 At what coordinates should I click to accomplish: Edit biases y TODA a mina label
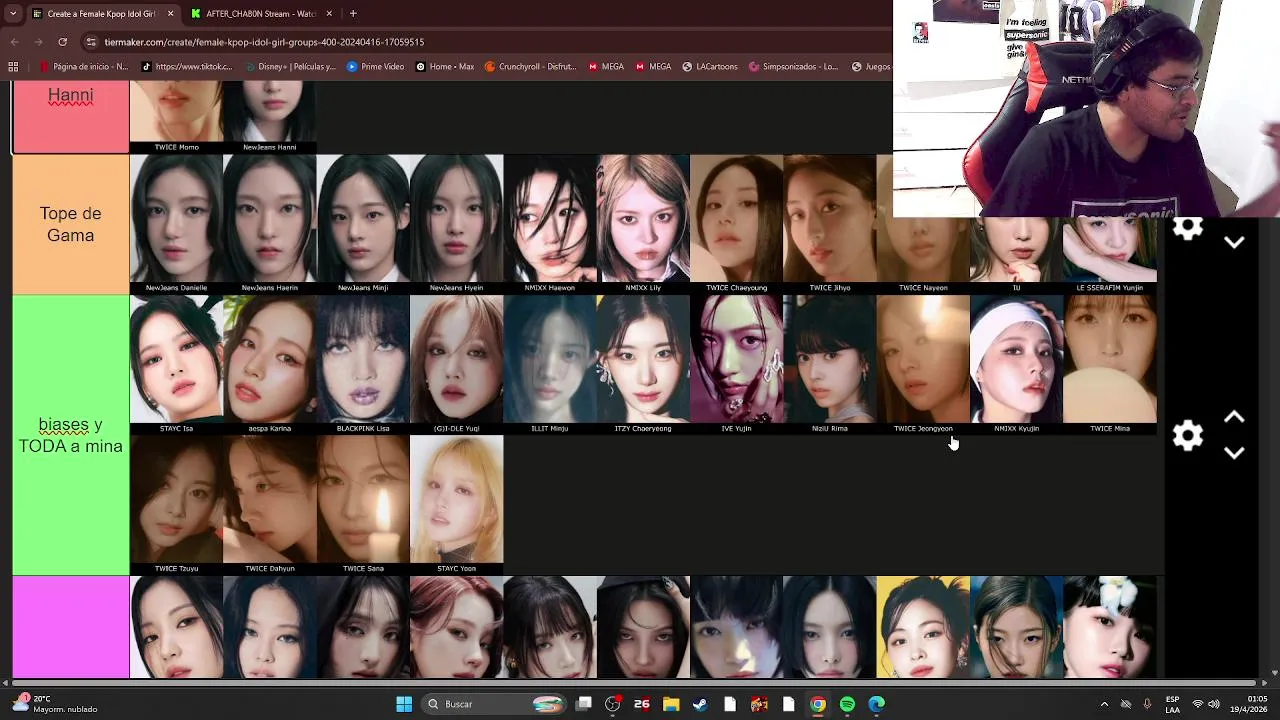point(70,436)
